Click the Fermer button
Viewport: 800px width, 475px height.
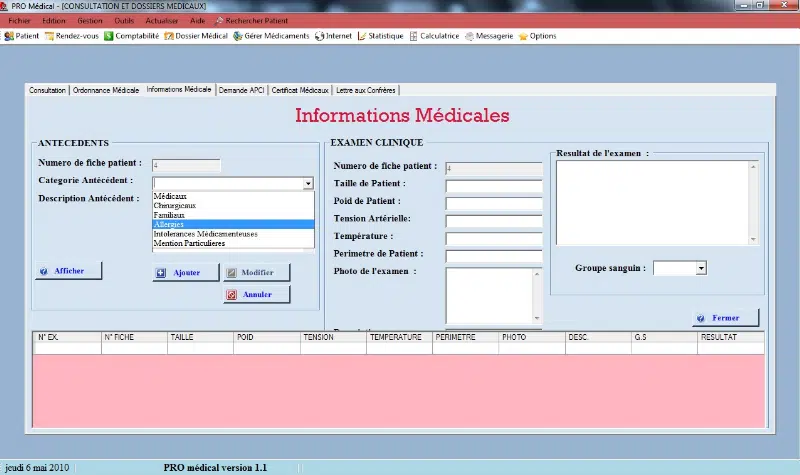[726, 318]
